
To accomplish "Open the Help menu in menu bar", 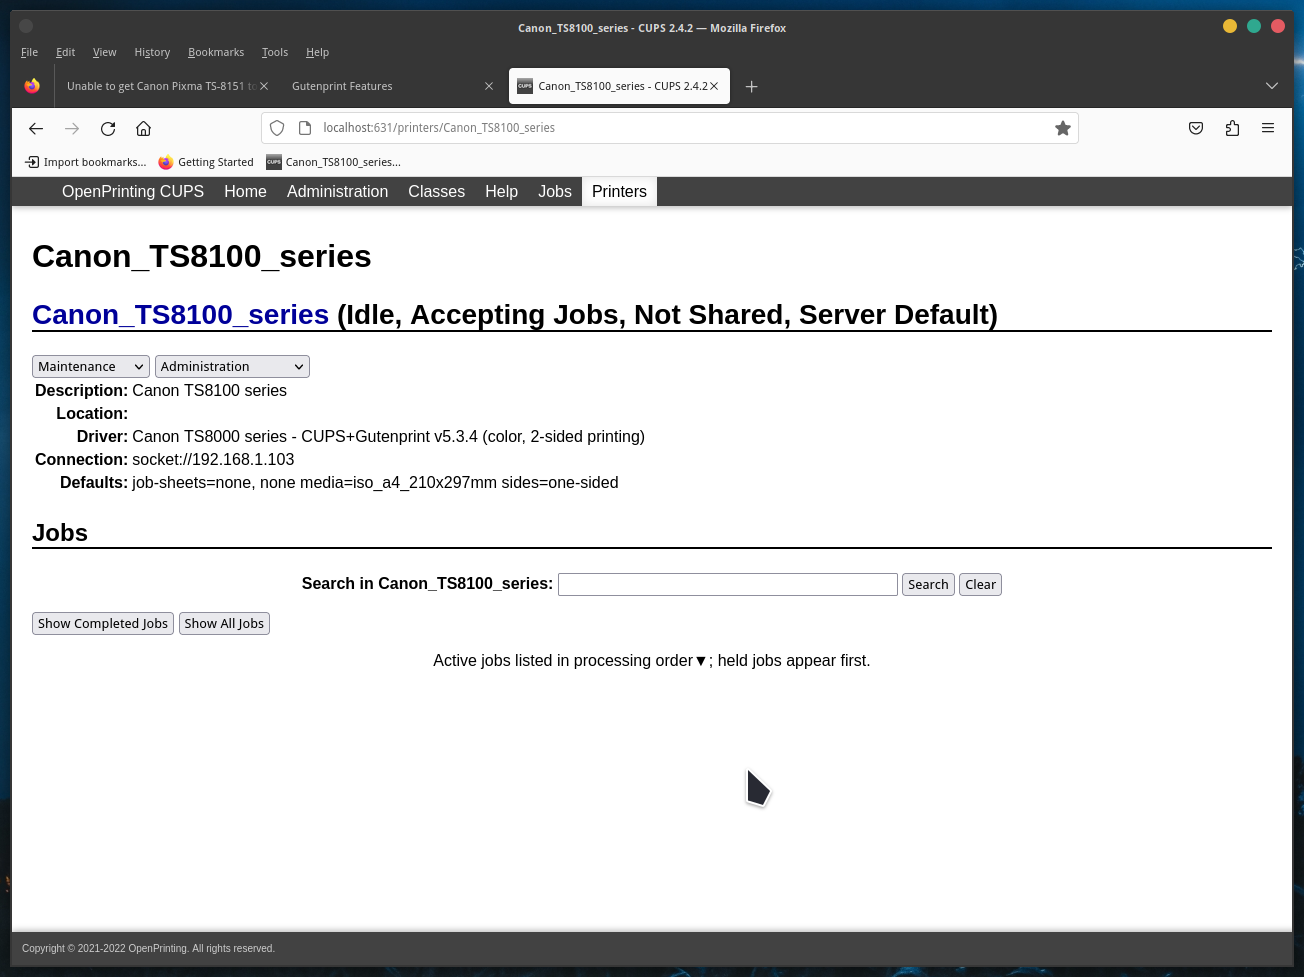I will (x=317, y=52).
